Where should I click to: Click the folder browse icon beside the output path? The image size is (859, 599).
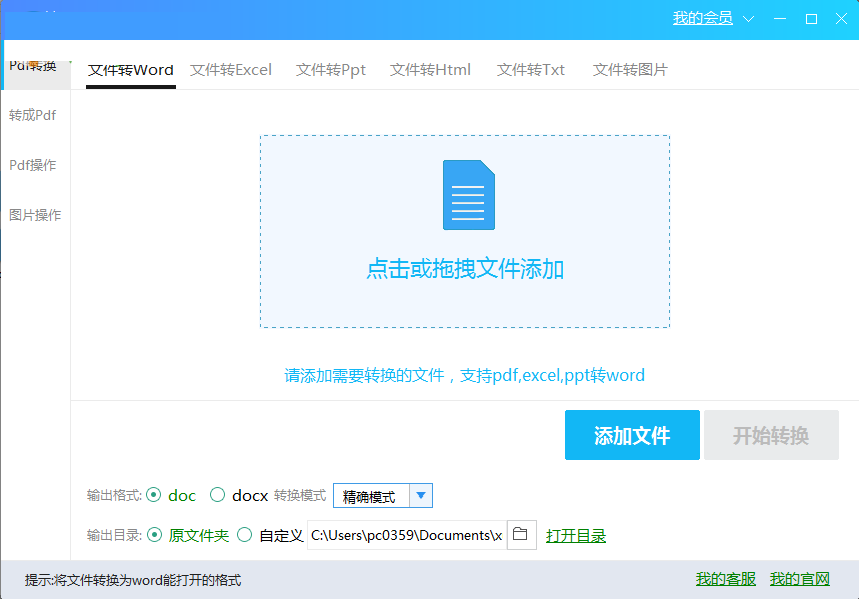(x=521, y=534)
